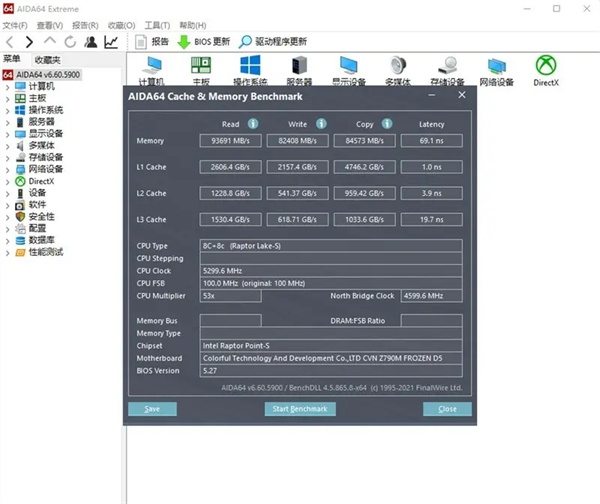Click the Save button
The height and width of the screenshot is (504, 600).
152,409
